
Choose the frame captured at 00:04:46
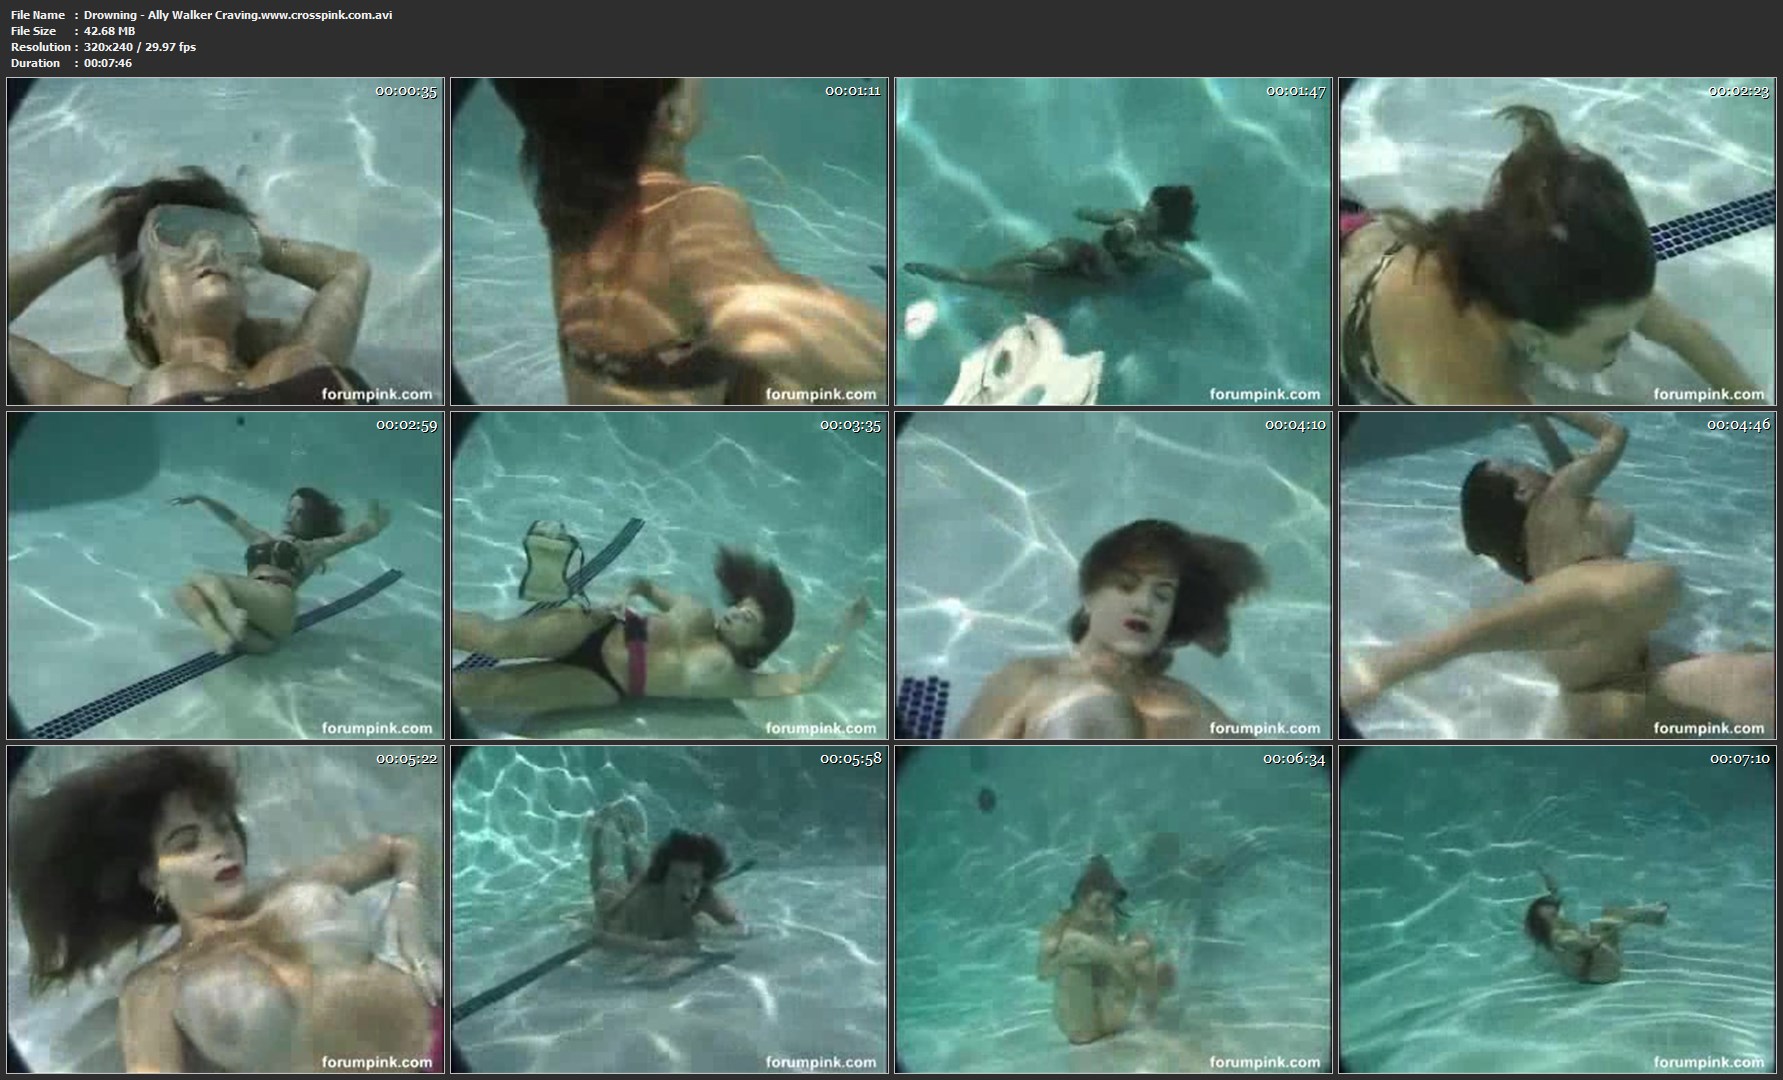[x=1557, y=575]
